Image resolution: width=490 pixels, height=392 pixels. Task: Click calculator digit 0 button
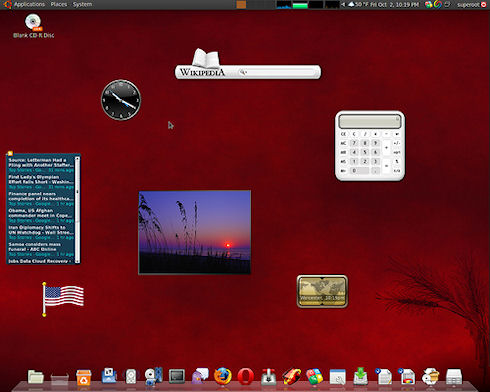359,171
